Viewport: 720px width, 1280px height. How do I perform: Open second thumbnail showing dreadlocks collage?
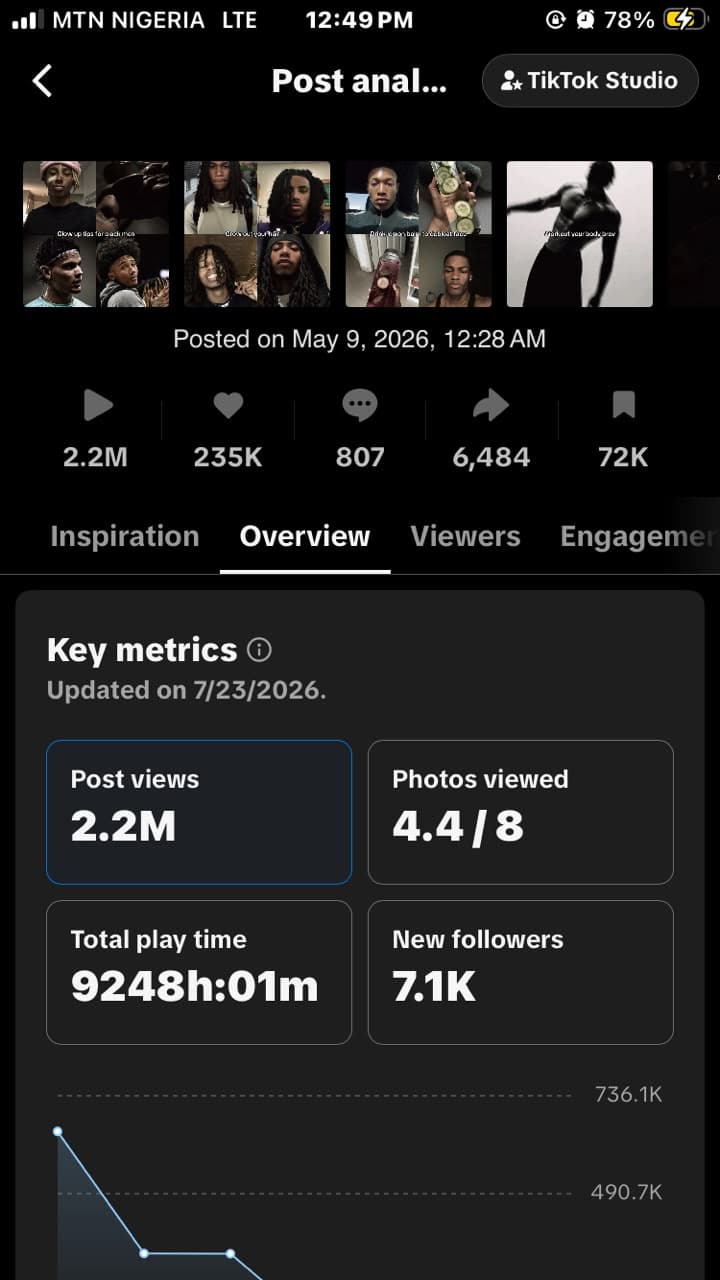[257, 234]
